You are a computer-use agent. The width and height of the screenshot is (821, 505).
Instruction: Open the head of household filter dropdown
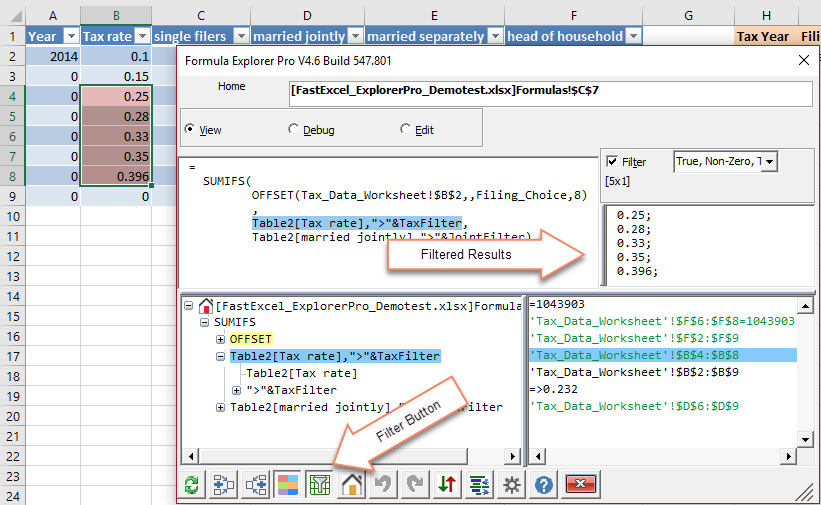634,36
